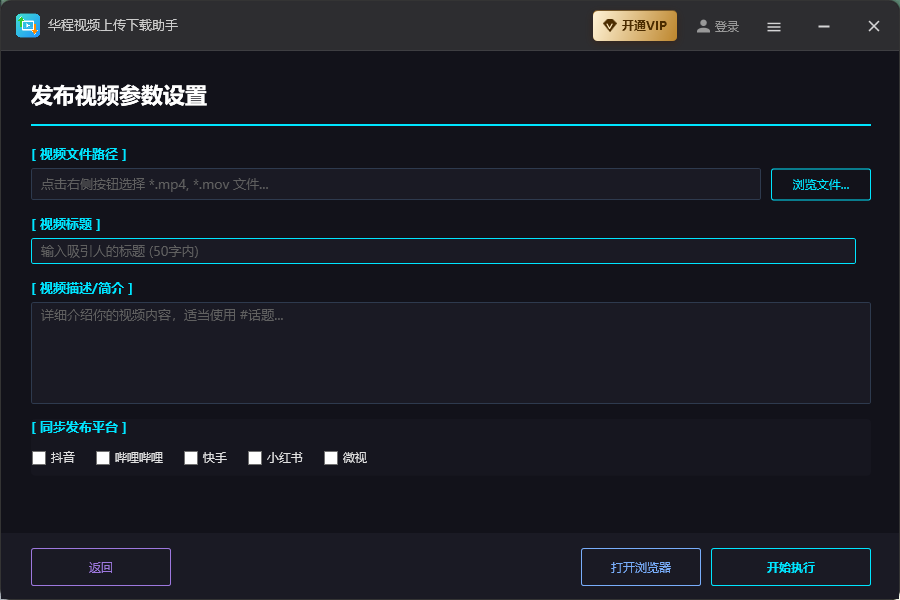Click the 登录 user avatar icon
Viewport: 900px width, 600px height.
coord(704,26)
